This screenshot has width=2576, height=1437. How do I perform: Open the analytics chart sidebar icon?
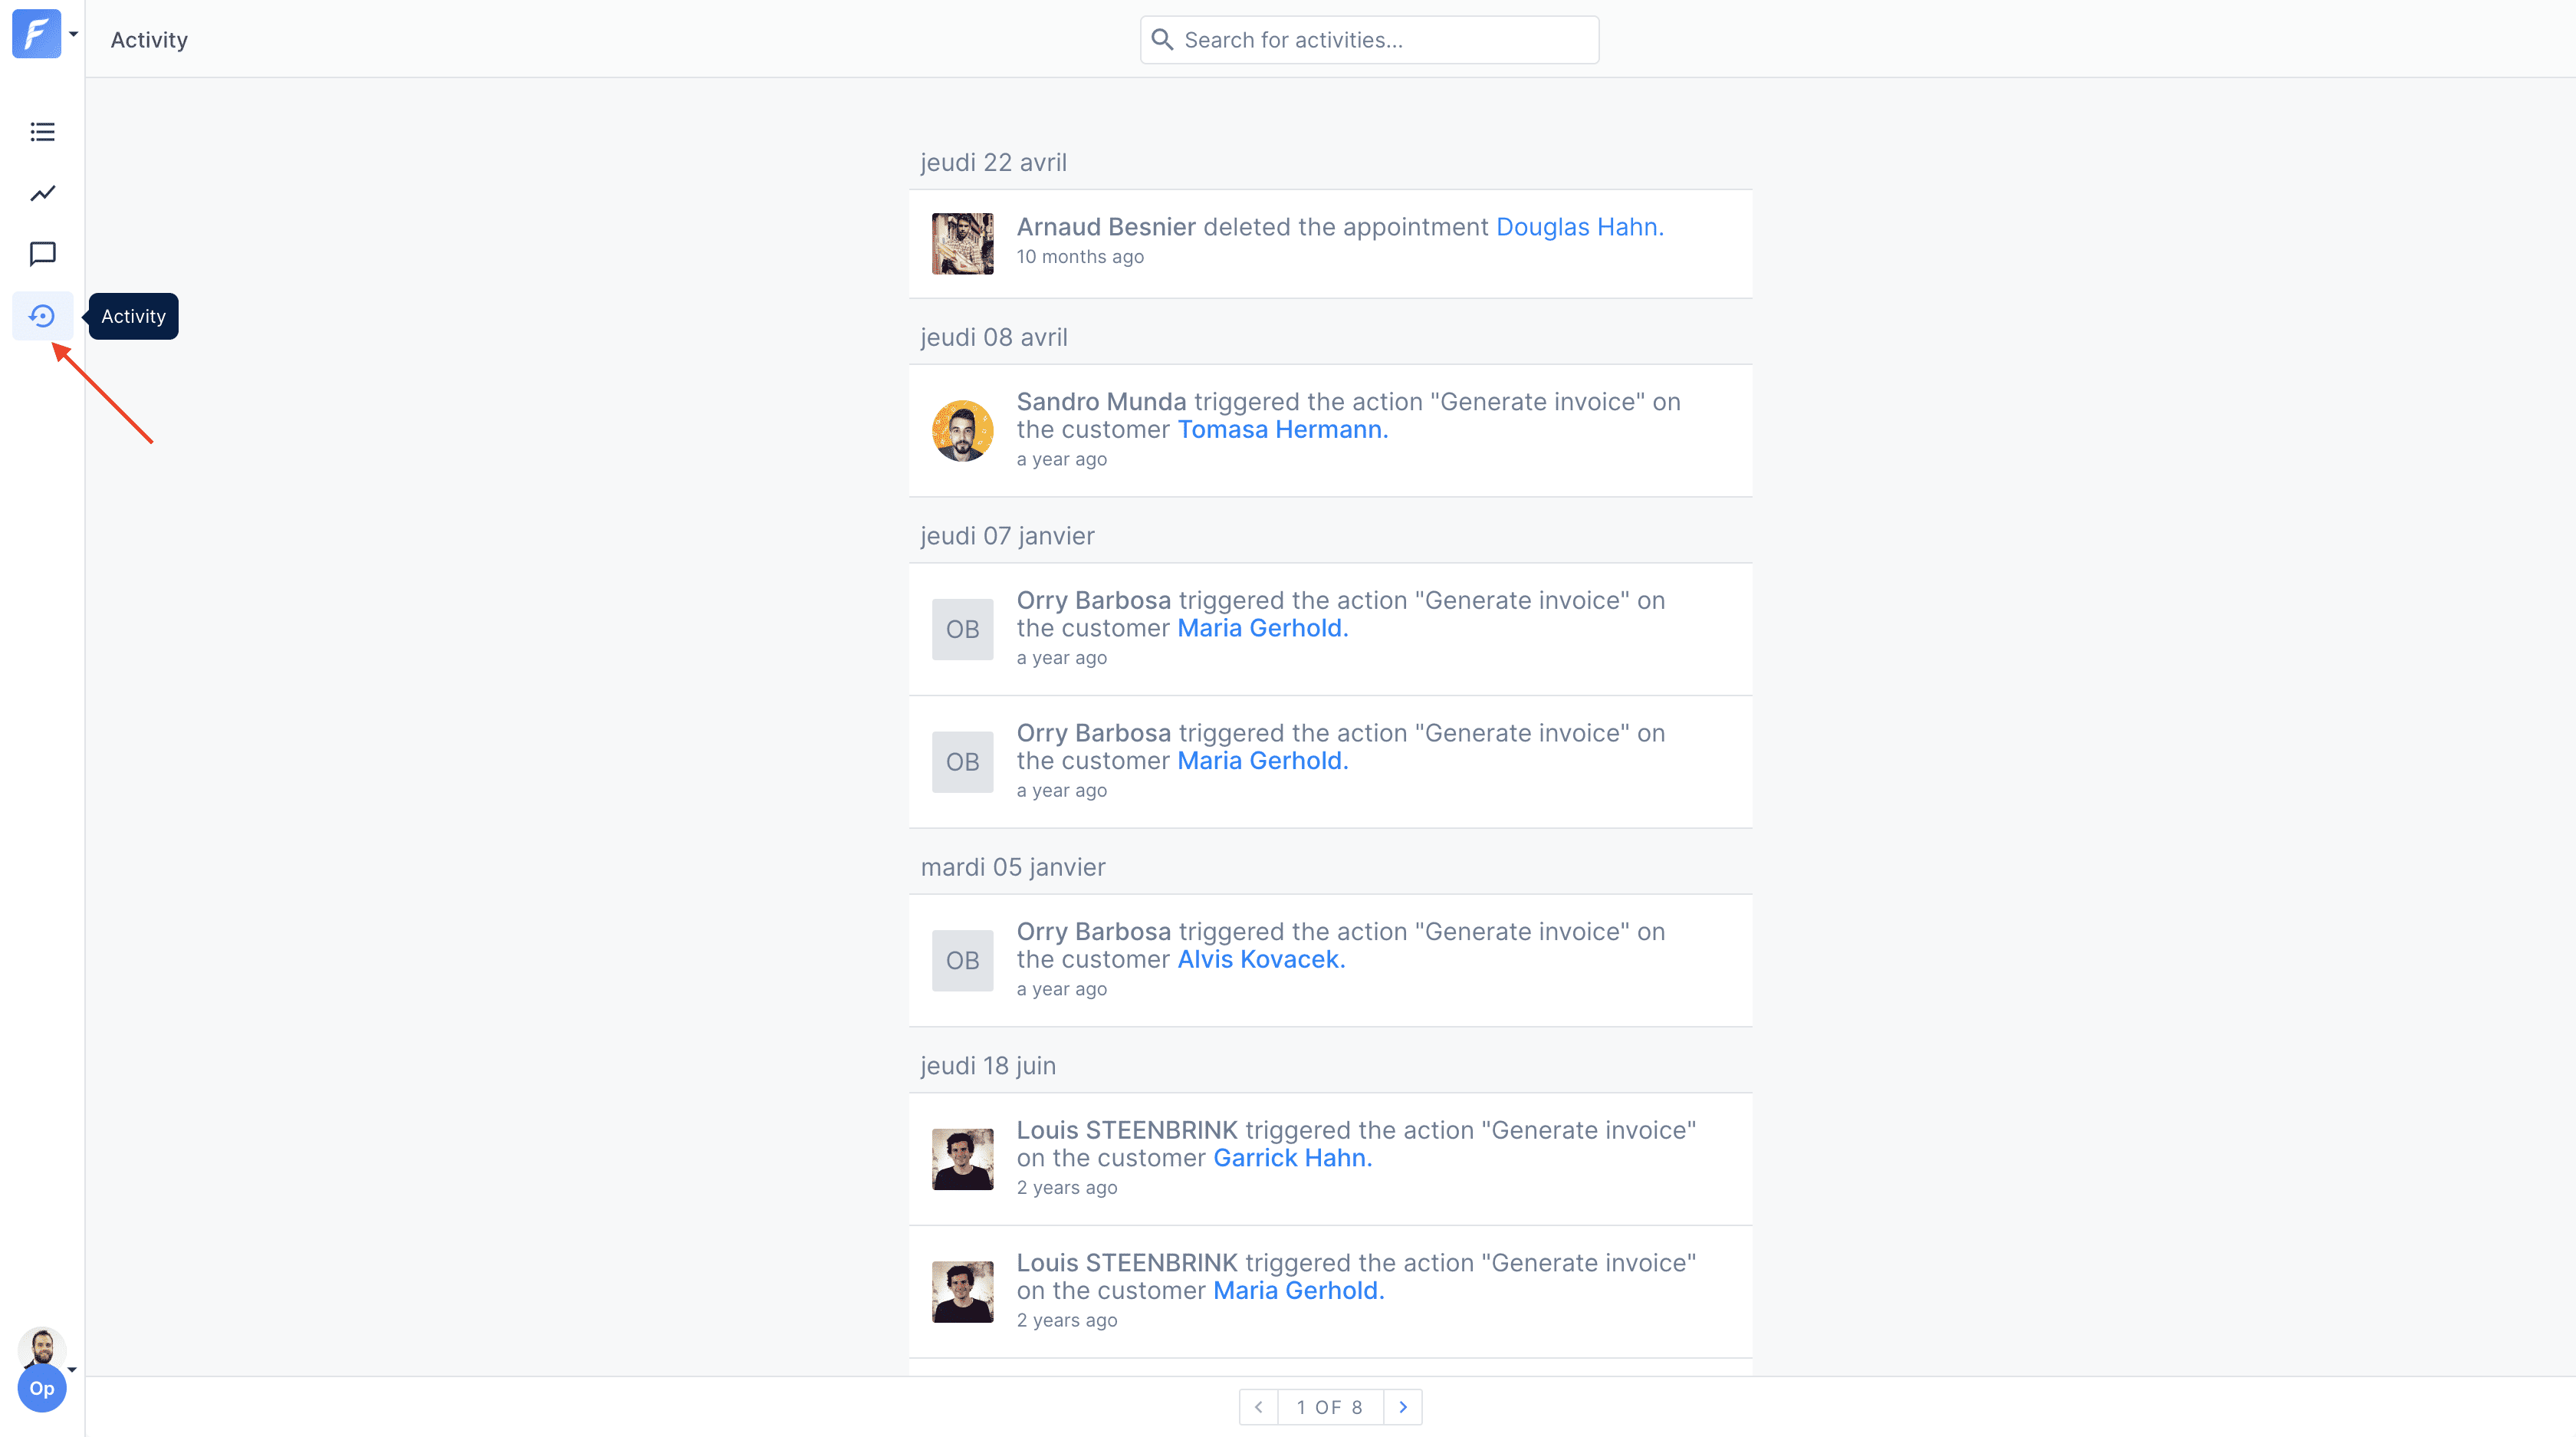pyautogui.click(x=42, y=193)
